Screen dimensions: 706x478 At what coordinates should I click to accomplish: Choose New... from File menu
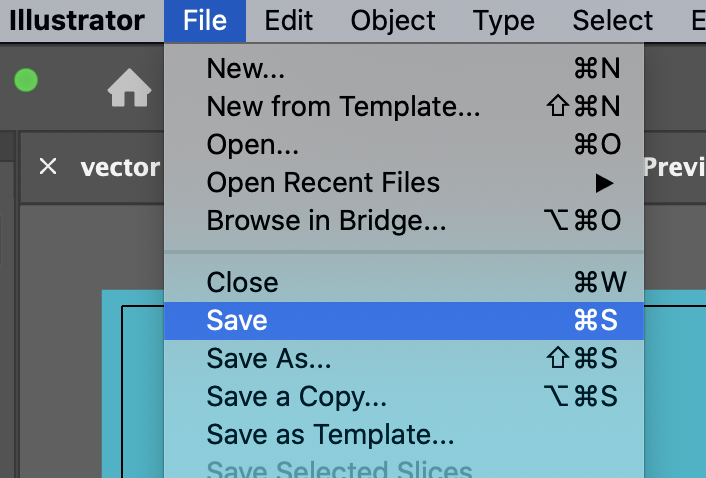click(404, 68)
